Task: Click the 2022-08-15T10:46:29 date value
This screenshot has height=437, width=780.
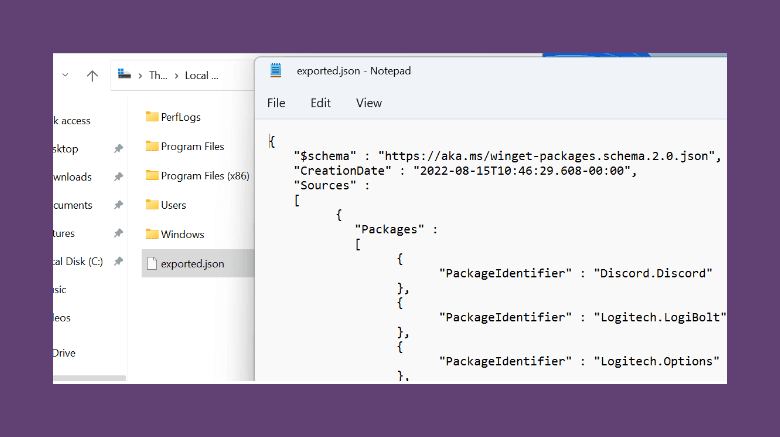Action: tap(521, 171)
